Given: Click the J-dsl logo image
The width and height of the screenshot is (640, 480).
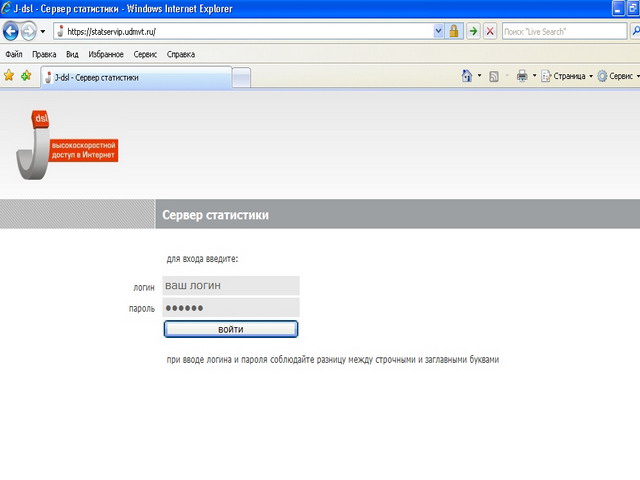Looking at the screenshot, I should (67, 145).
